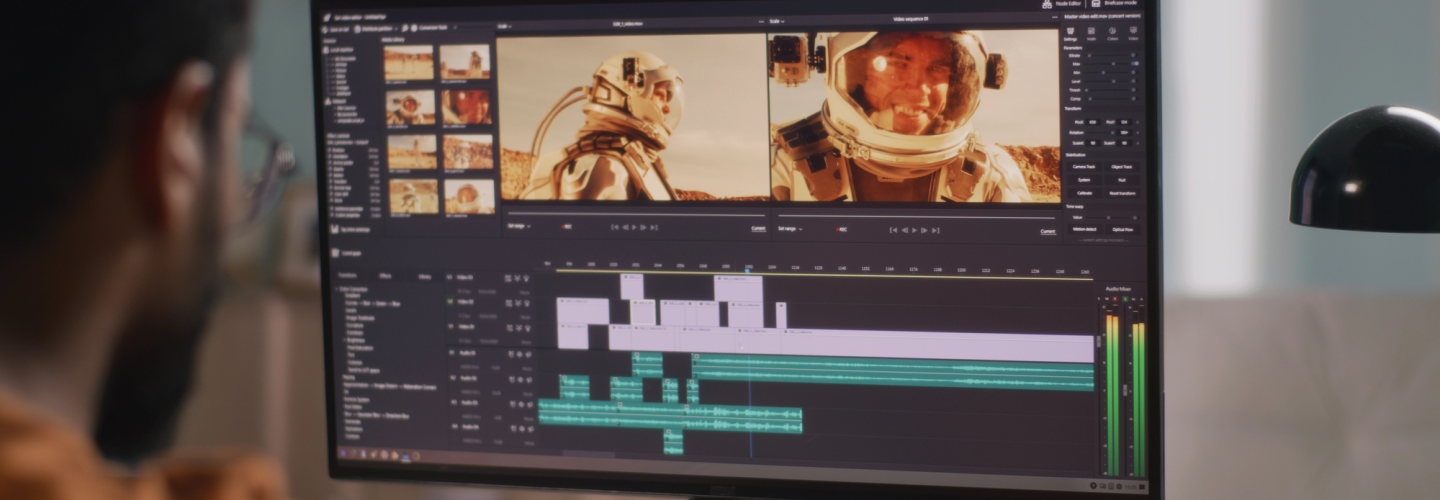Viewport: 1440px width, 500px height.
Task: Click the gear icon on Audio 02 track
Action: [x=520, y=380]
